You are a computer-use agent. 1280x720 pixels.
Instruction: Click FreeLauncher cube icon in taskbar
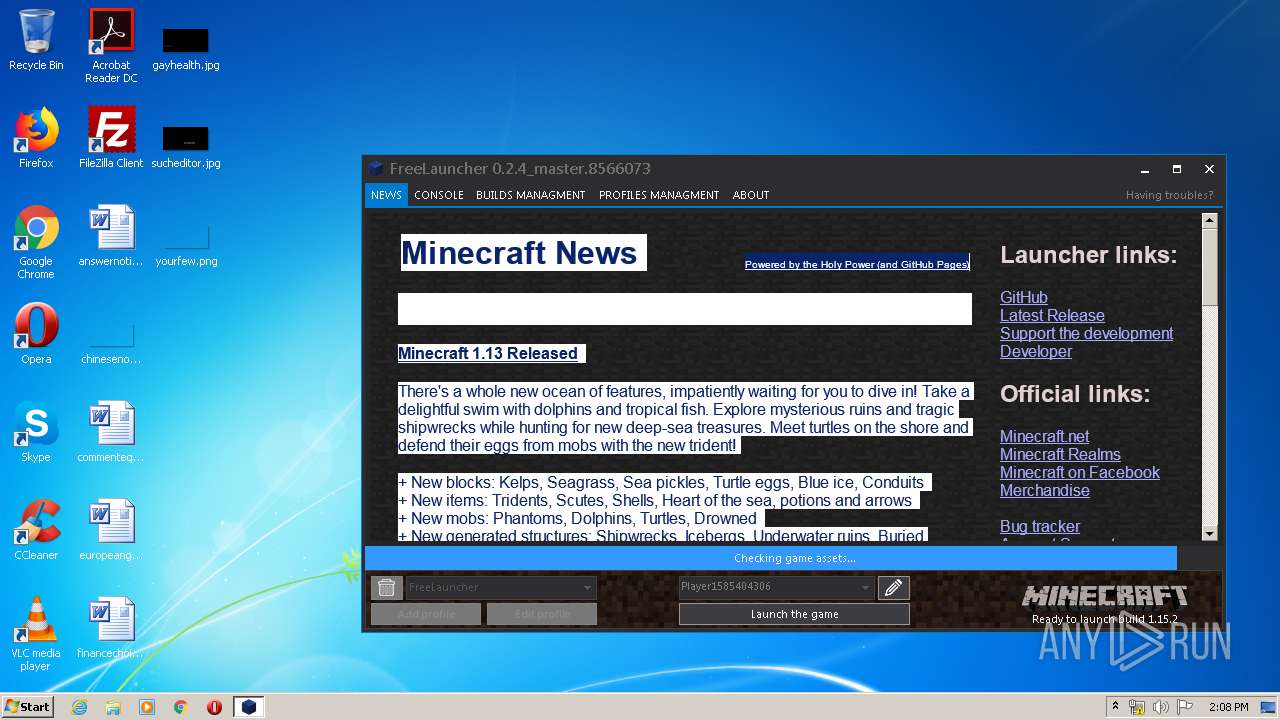[249, 707]
